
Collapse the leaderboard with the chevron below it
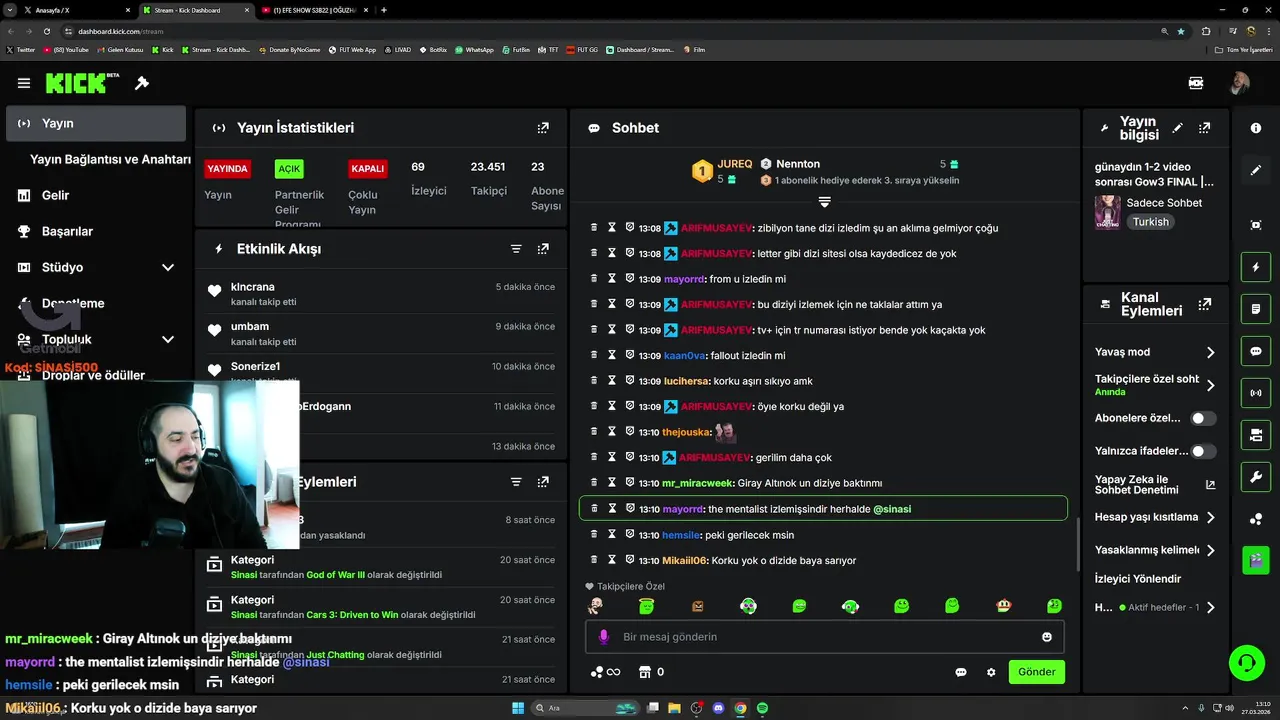[824, 202]
